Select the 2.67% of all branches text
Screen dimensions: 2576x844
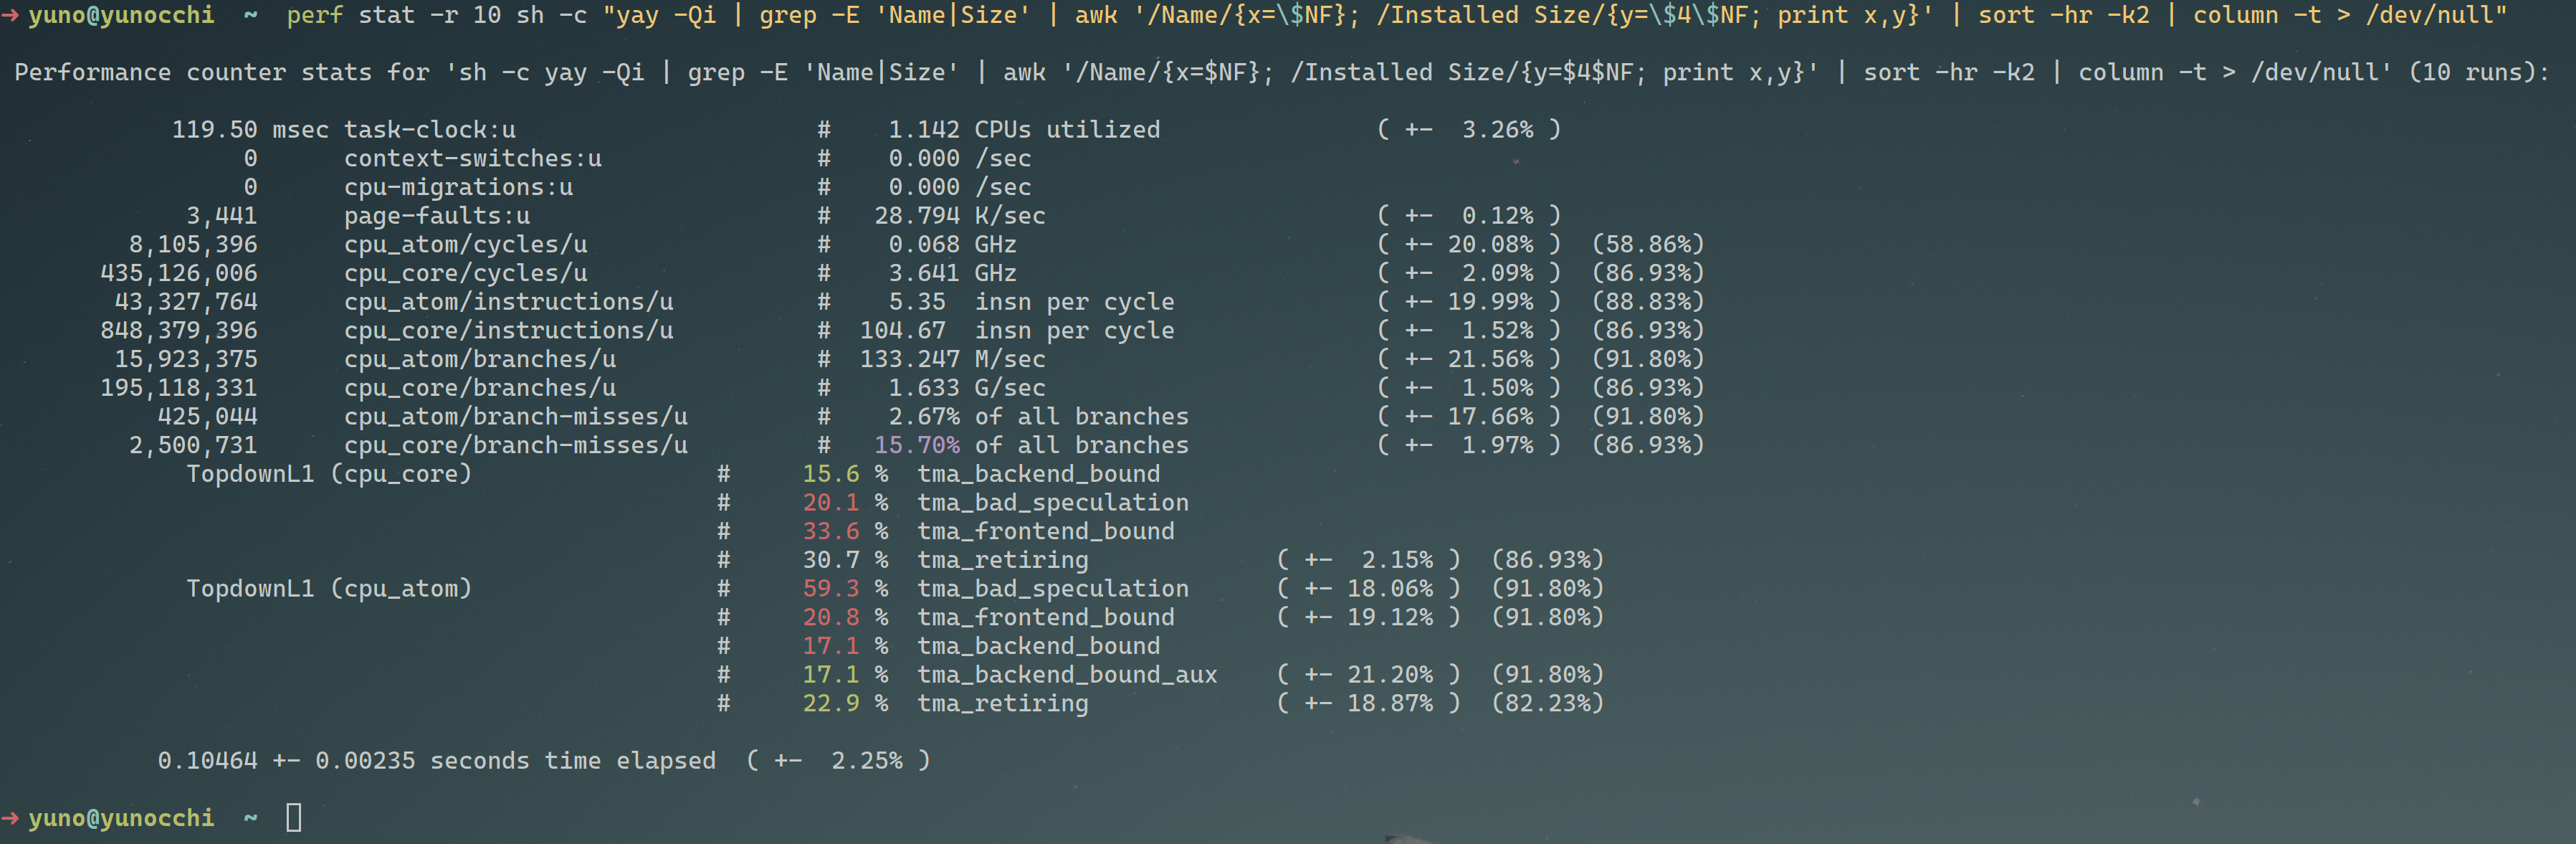[1038, 416]
